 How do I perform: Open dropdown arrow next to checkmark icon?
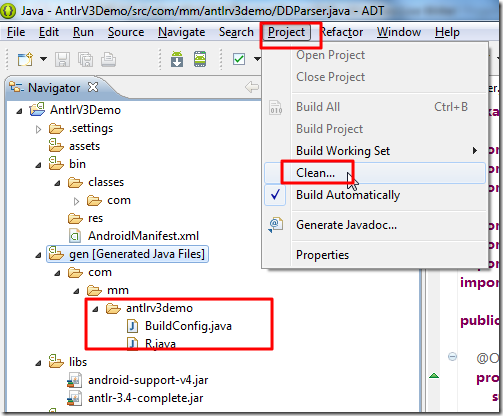click(x=257, y=59)
